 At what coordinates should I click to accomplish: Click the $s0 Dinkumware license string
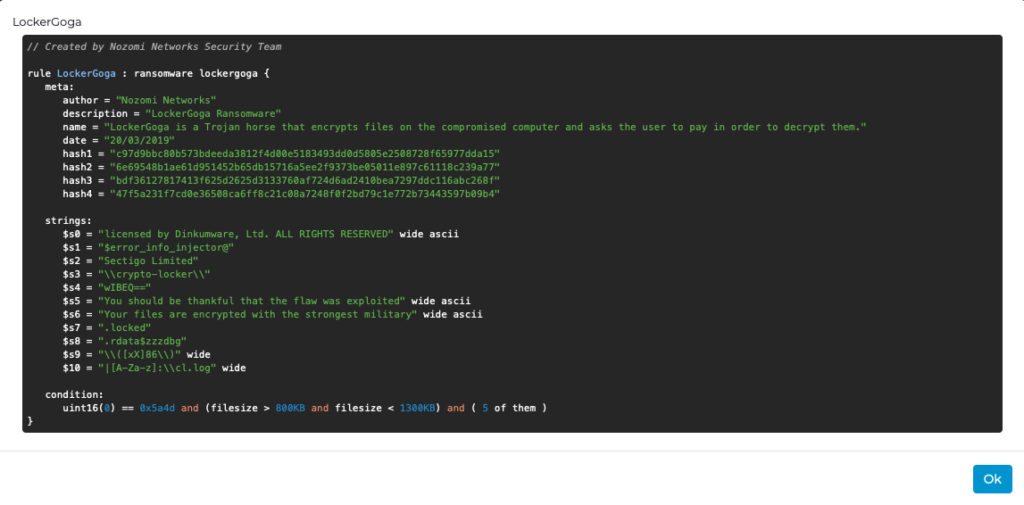(x=245, y=233)
